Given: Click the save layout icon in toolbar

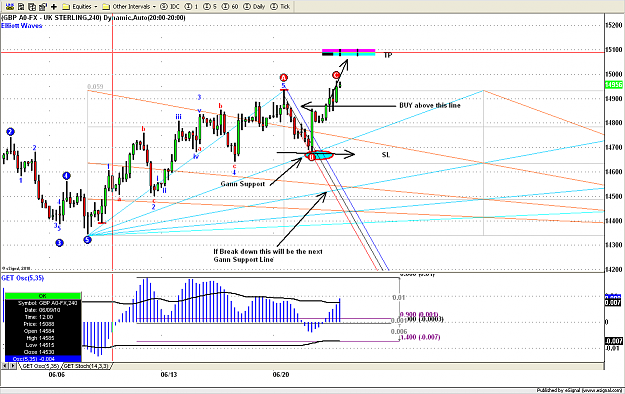Looking at the screenshot, I should (31, 6).
